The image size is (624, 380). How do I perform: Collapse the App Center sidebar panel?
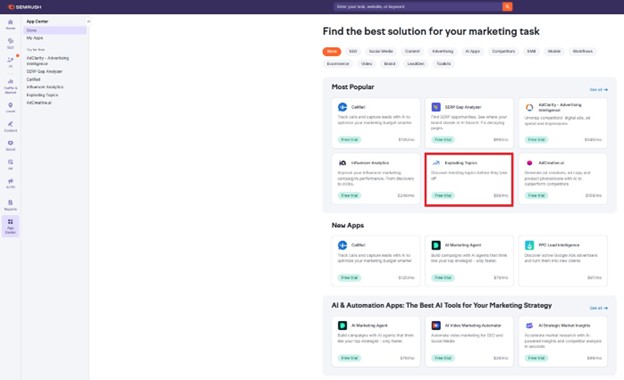[88, 21]
